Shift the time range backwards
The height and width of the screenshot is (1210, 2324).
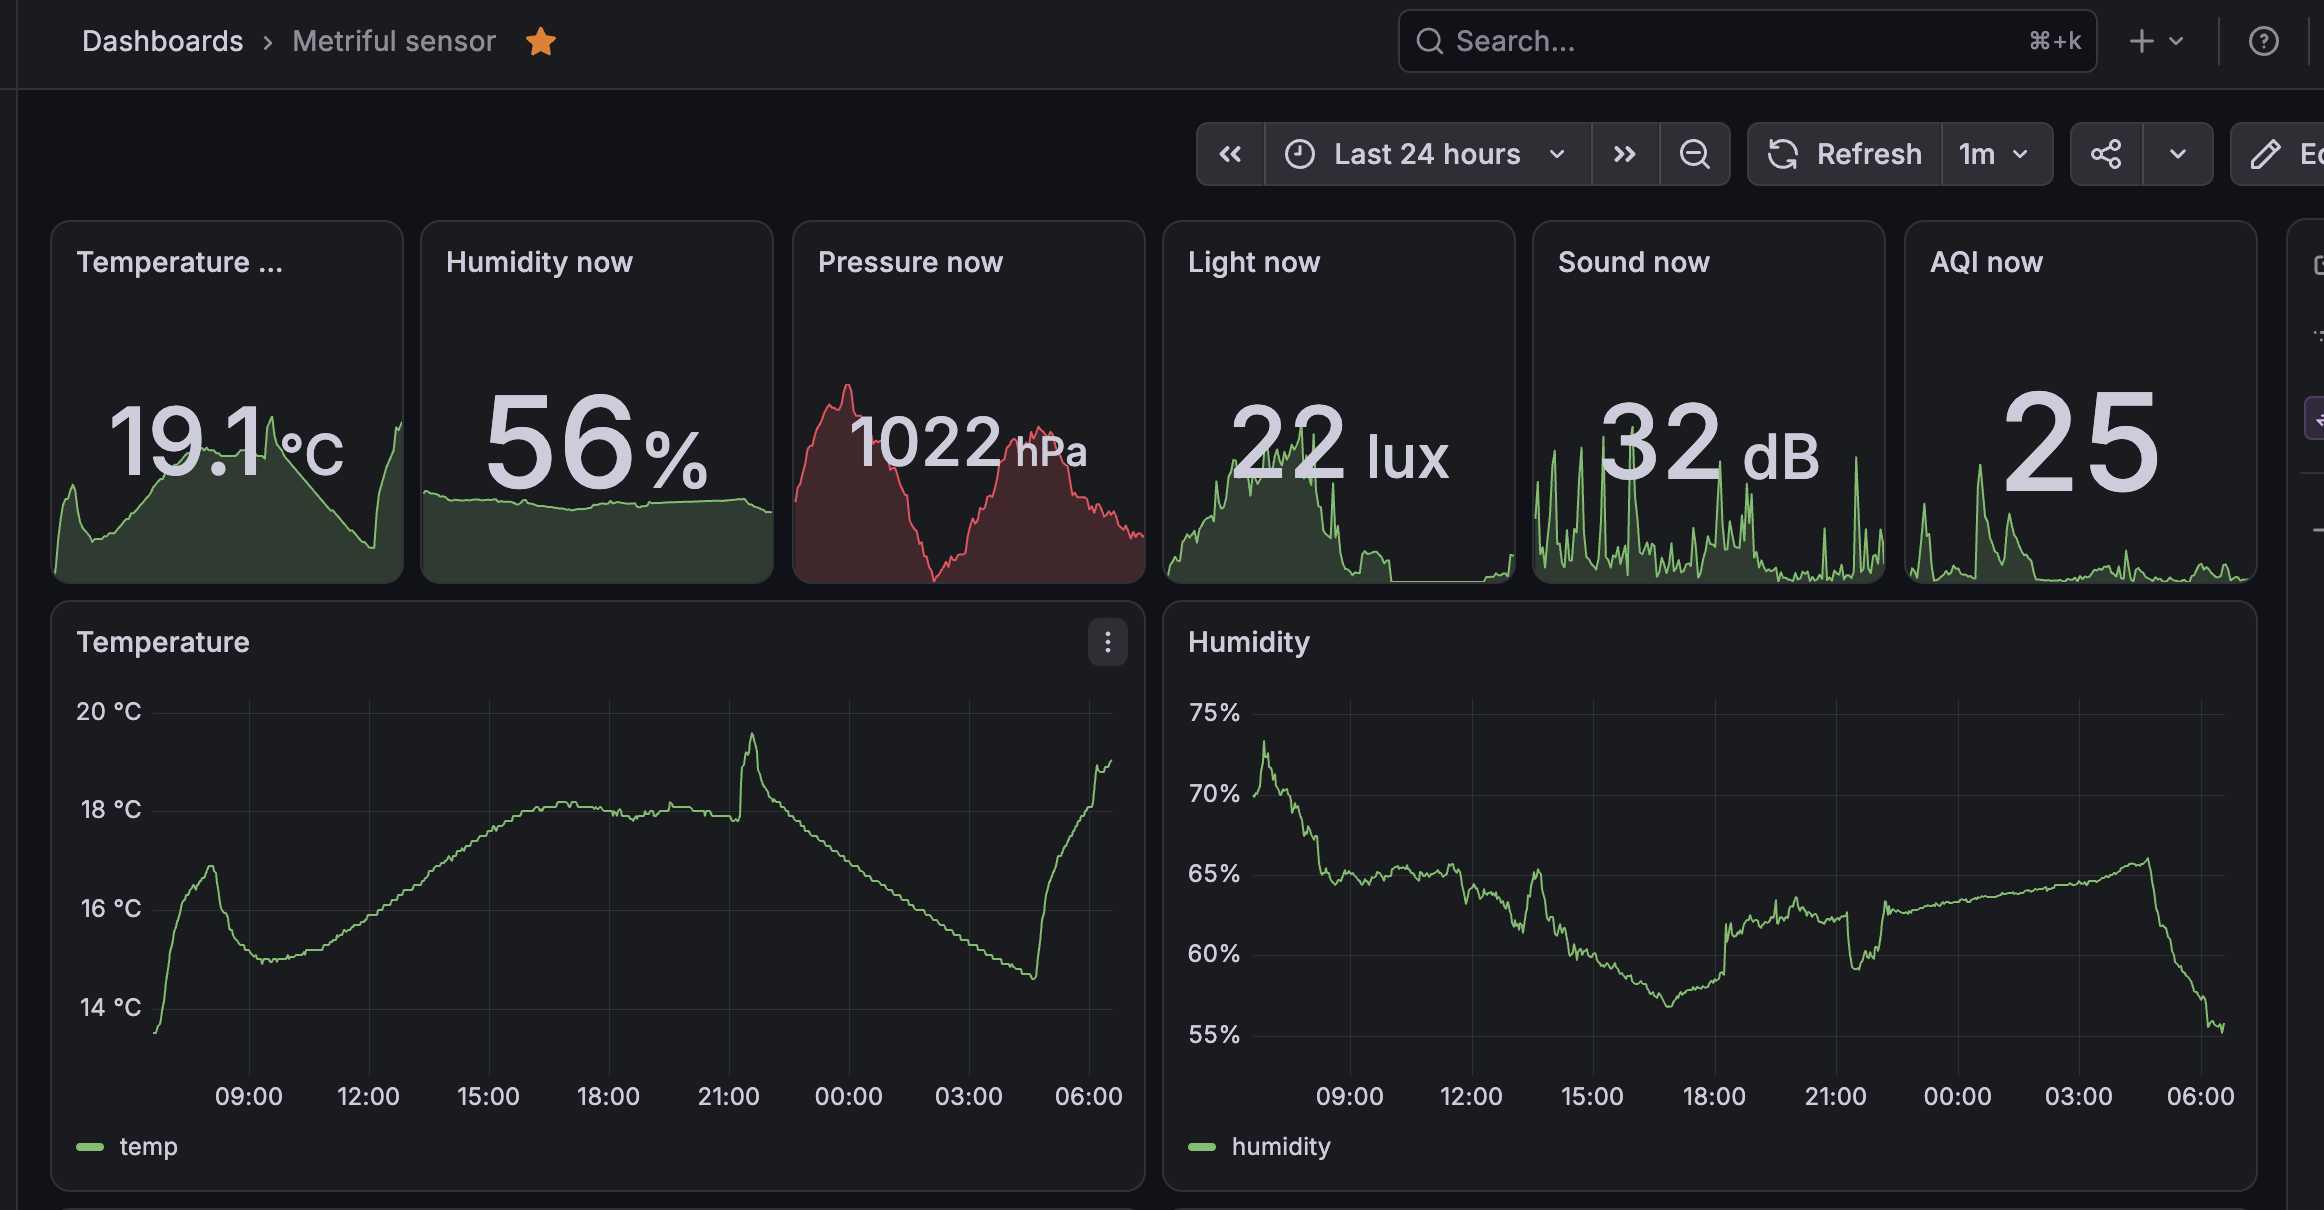[x=1230, y=154]
